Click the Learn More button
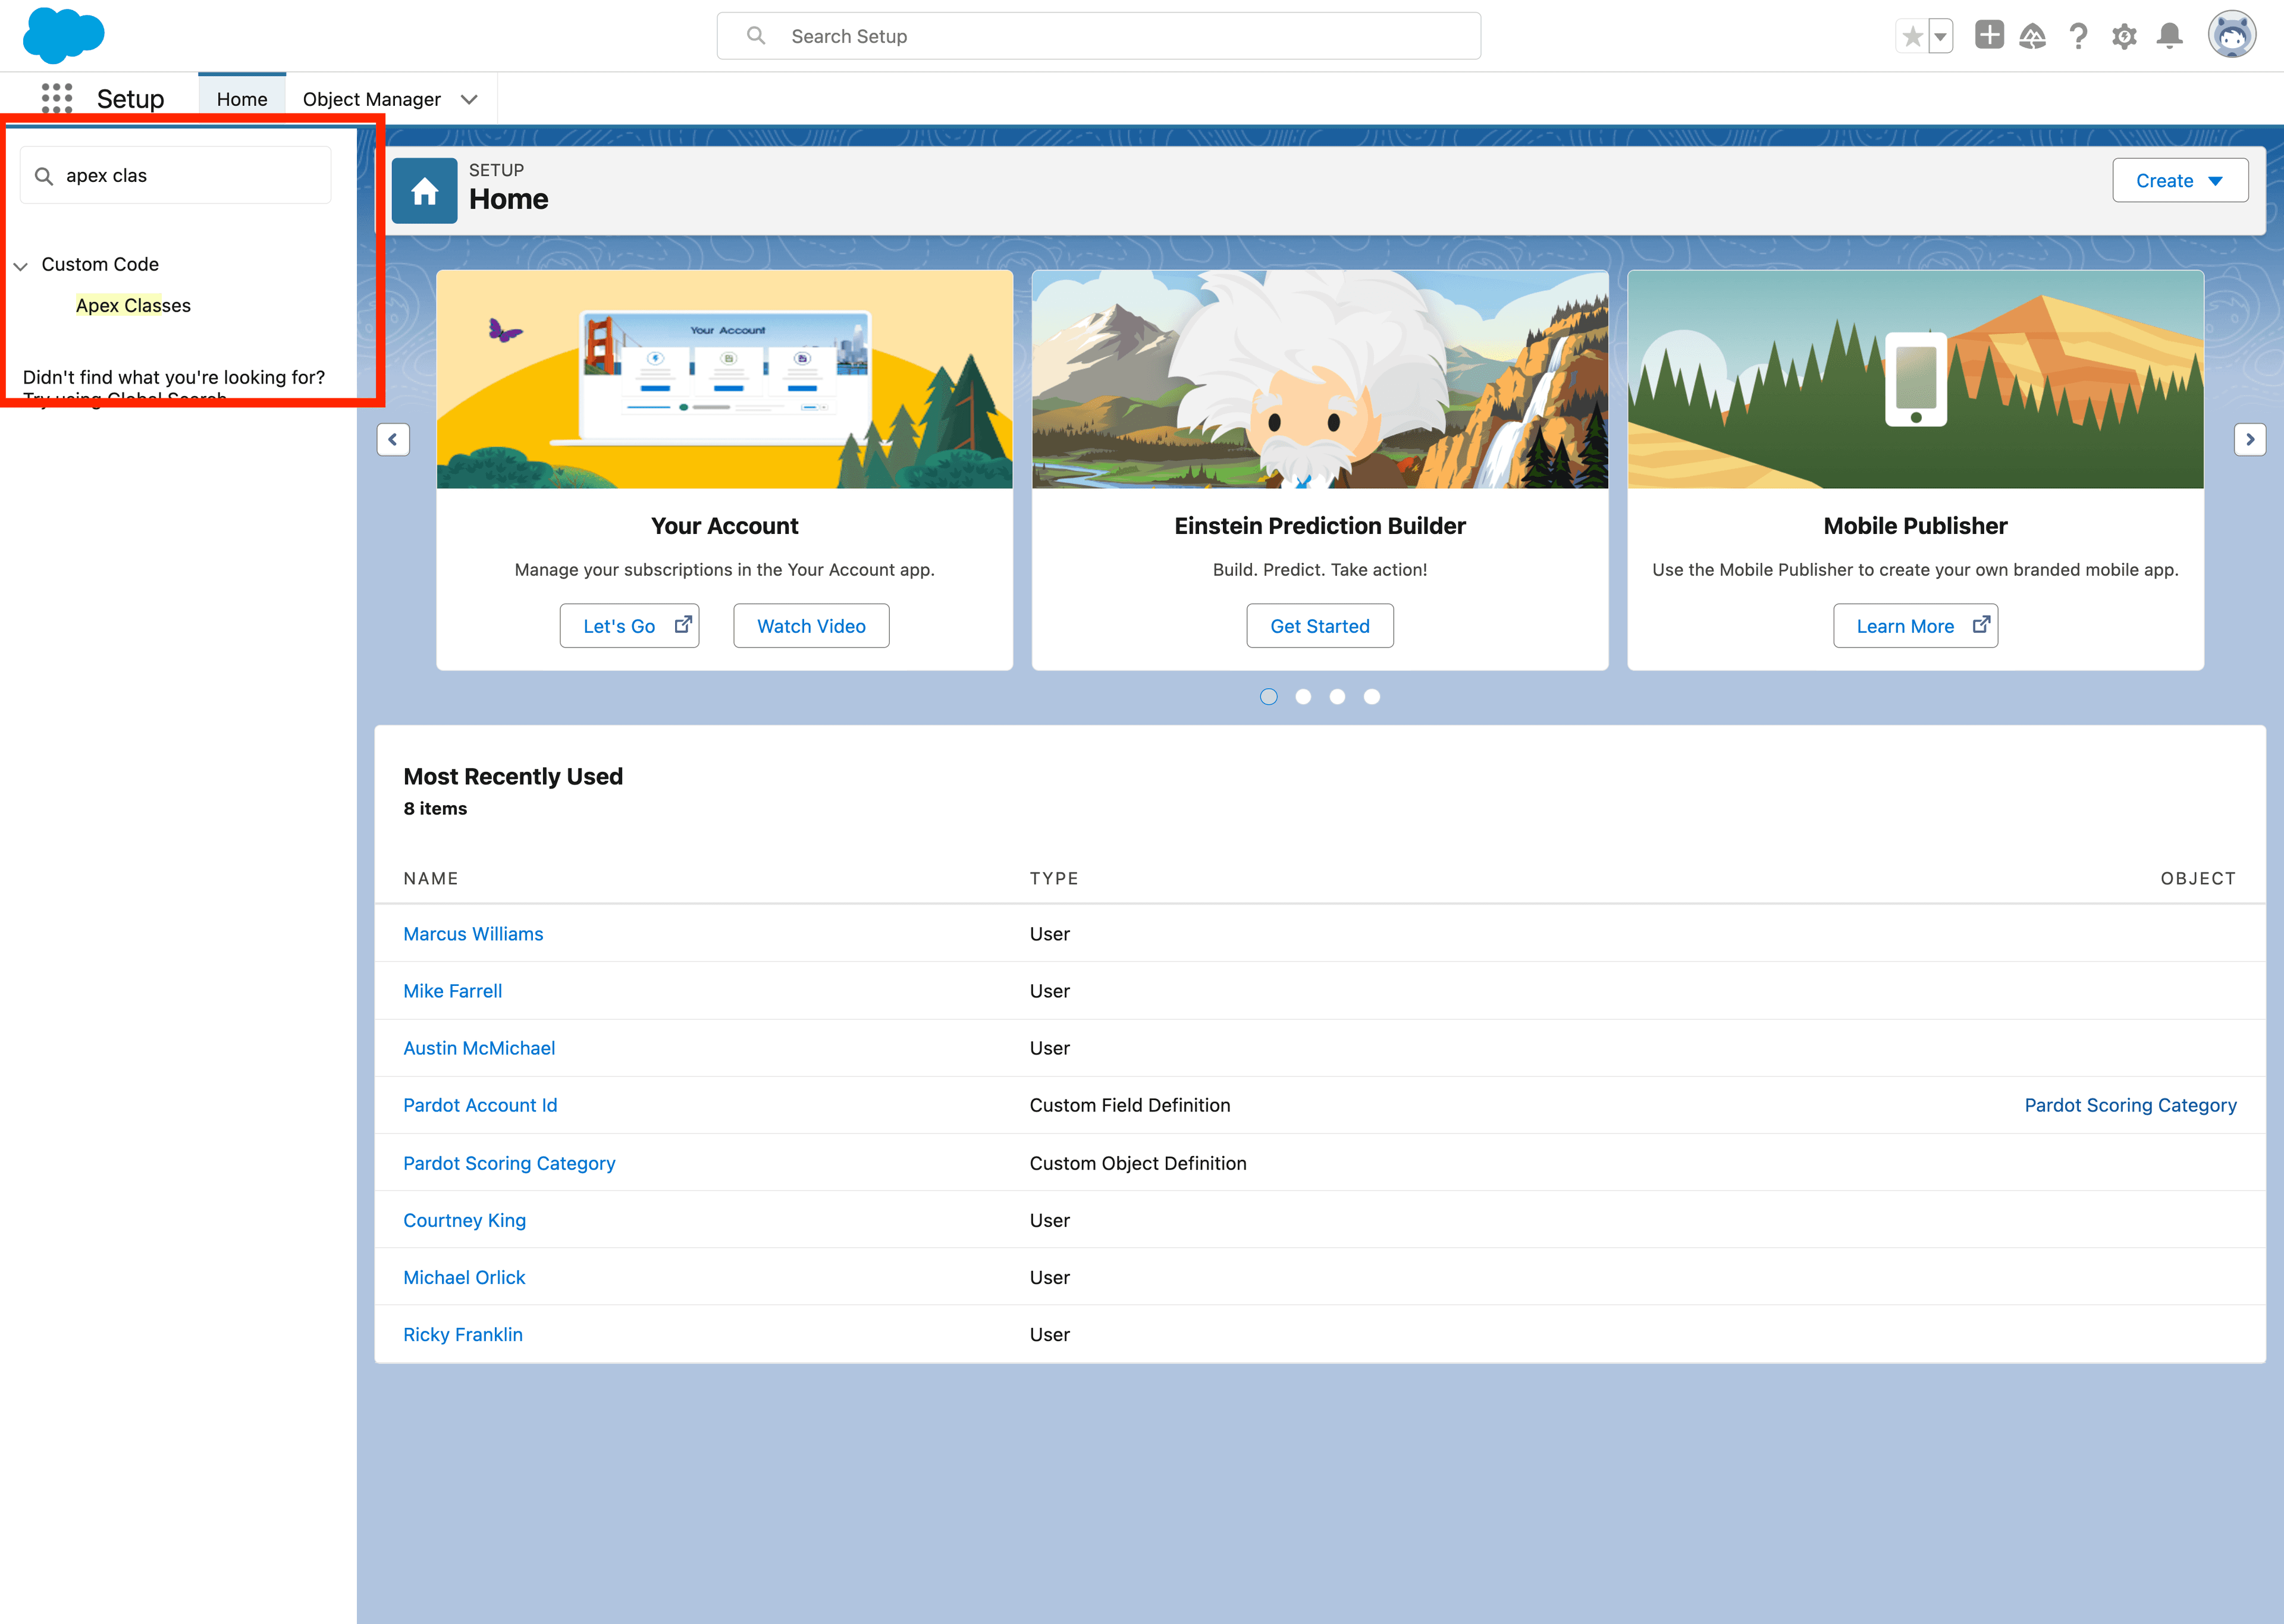The height and width of the screenshot is (1624, 2284). click(1915, 625)
